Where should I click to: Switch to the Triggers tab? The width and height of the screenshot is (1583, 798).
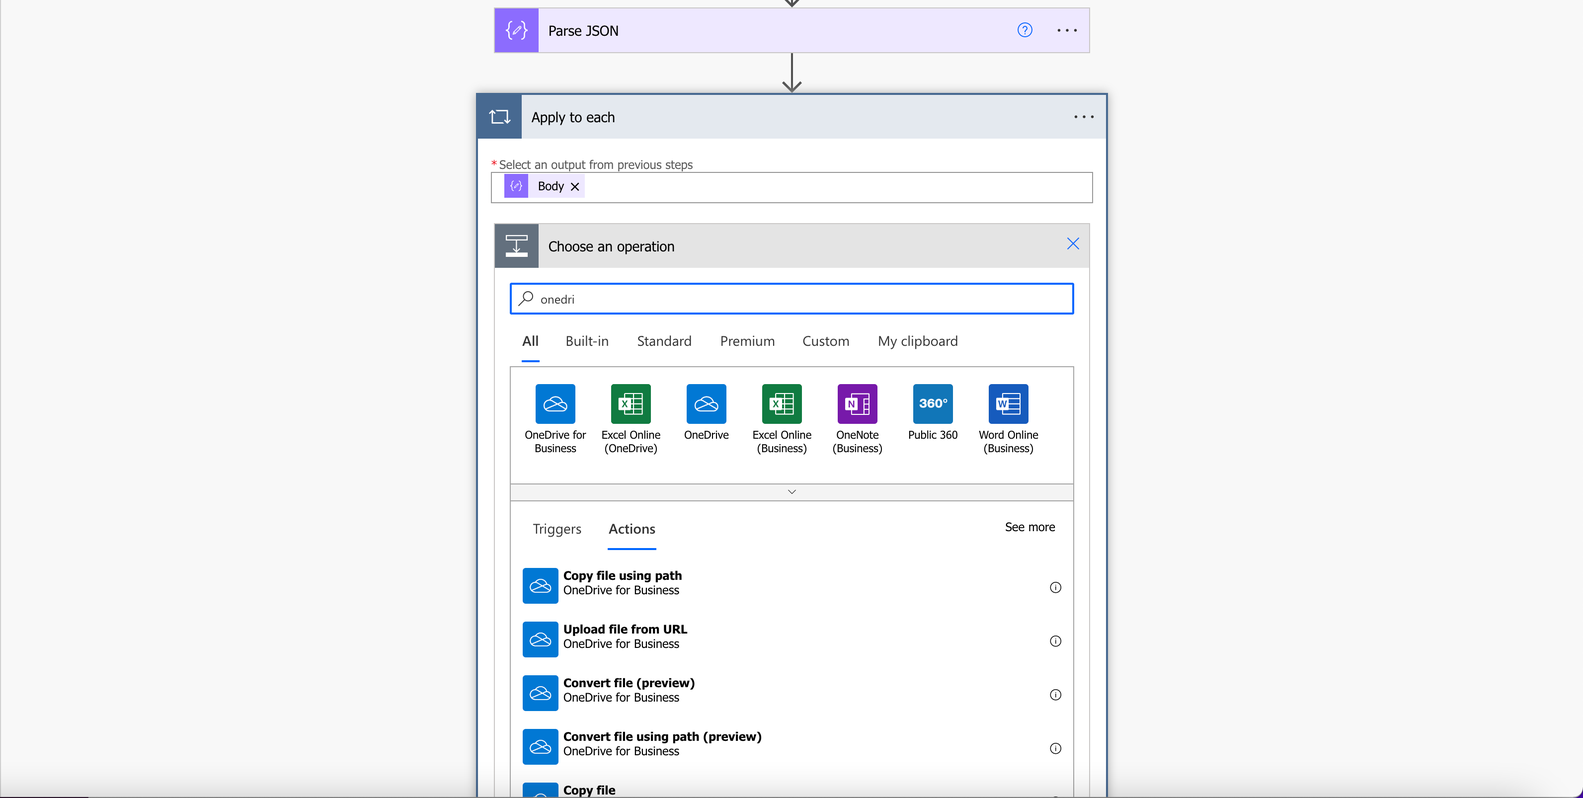tap(557, 529)
